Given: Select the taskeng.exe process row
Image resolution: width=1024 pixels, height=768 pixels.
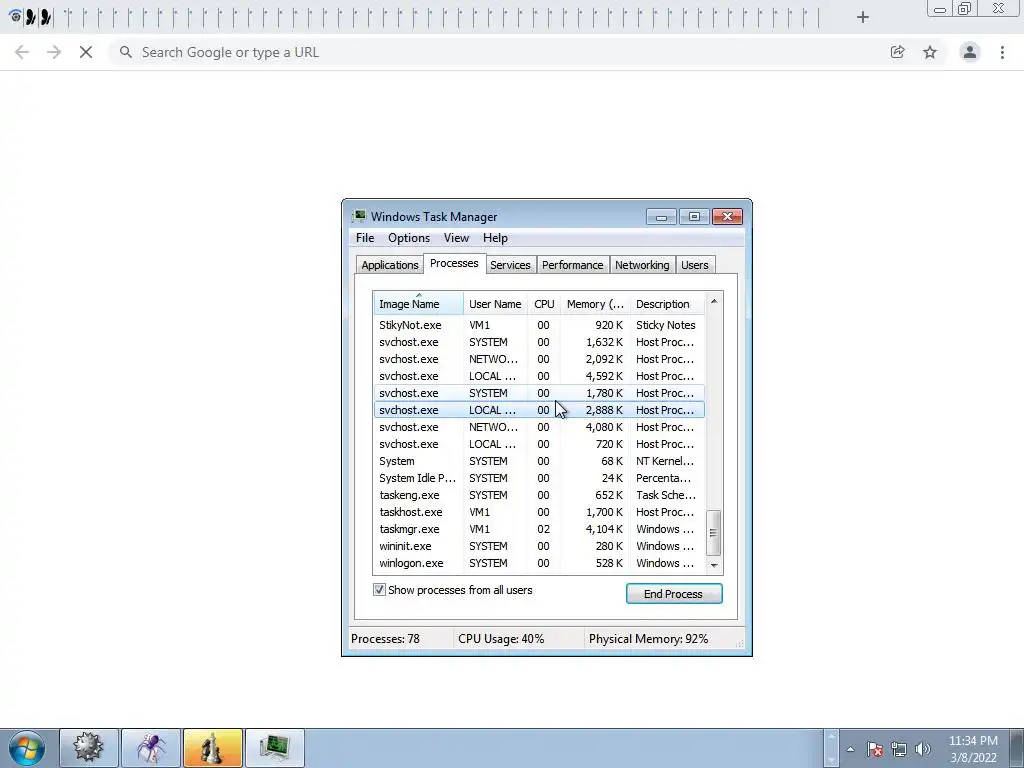Looking at the screenshot, I should pyautogui.click(x=539, y=495).
